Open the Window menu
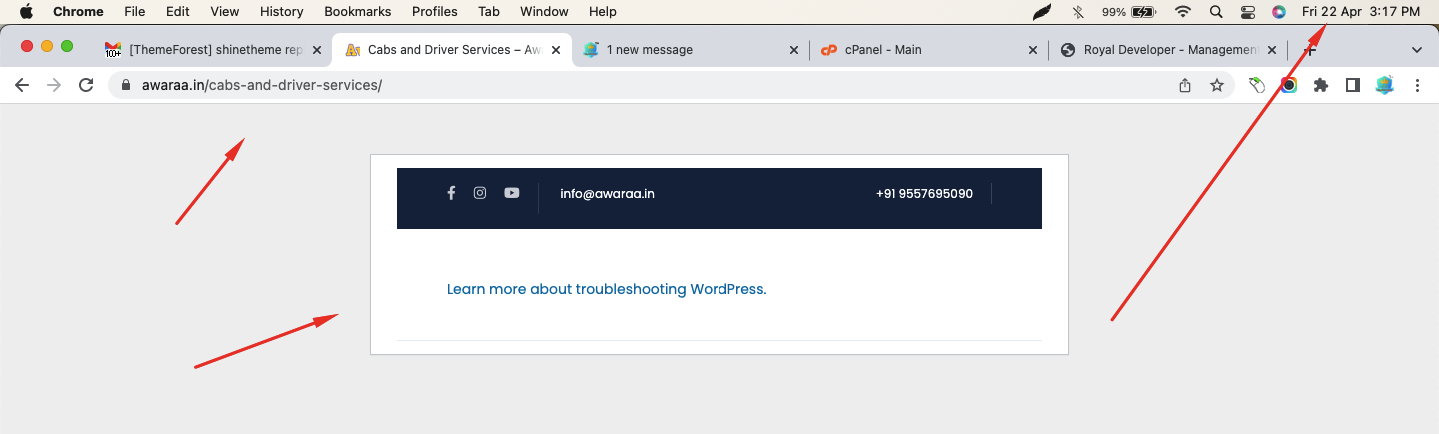Viewport: 1439px width, 434px height. (x=544, y=11)
